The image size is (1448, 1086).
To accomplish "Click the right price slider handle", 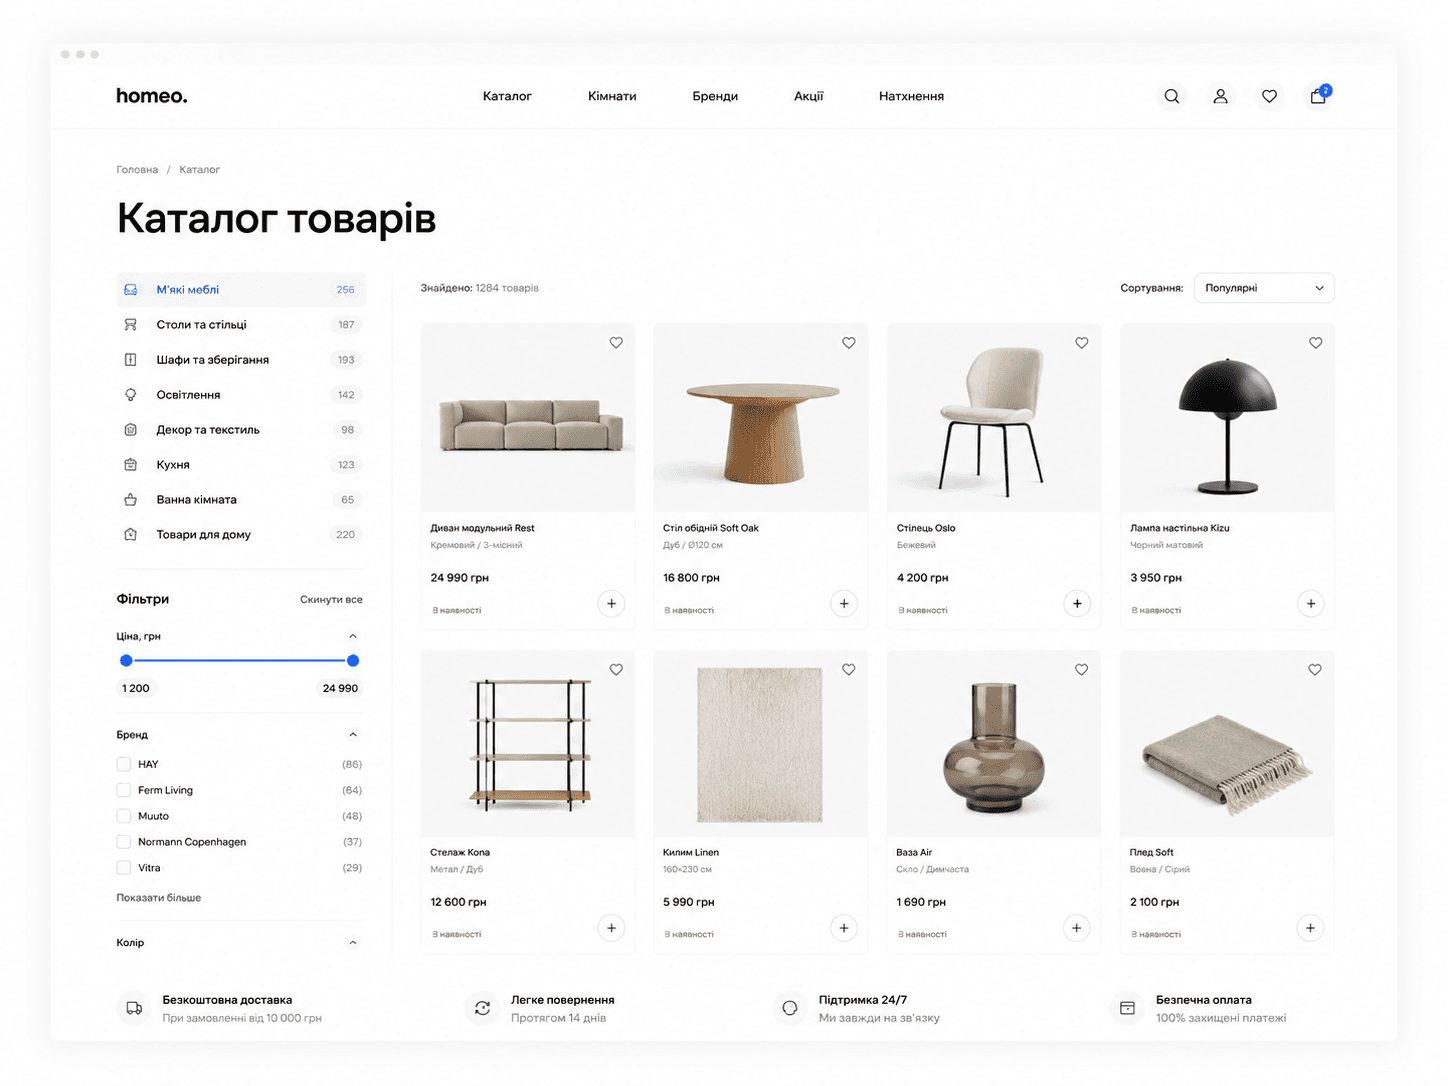I will pyautogui.click(x=353, y=661).
